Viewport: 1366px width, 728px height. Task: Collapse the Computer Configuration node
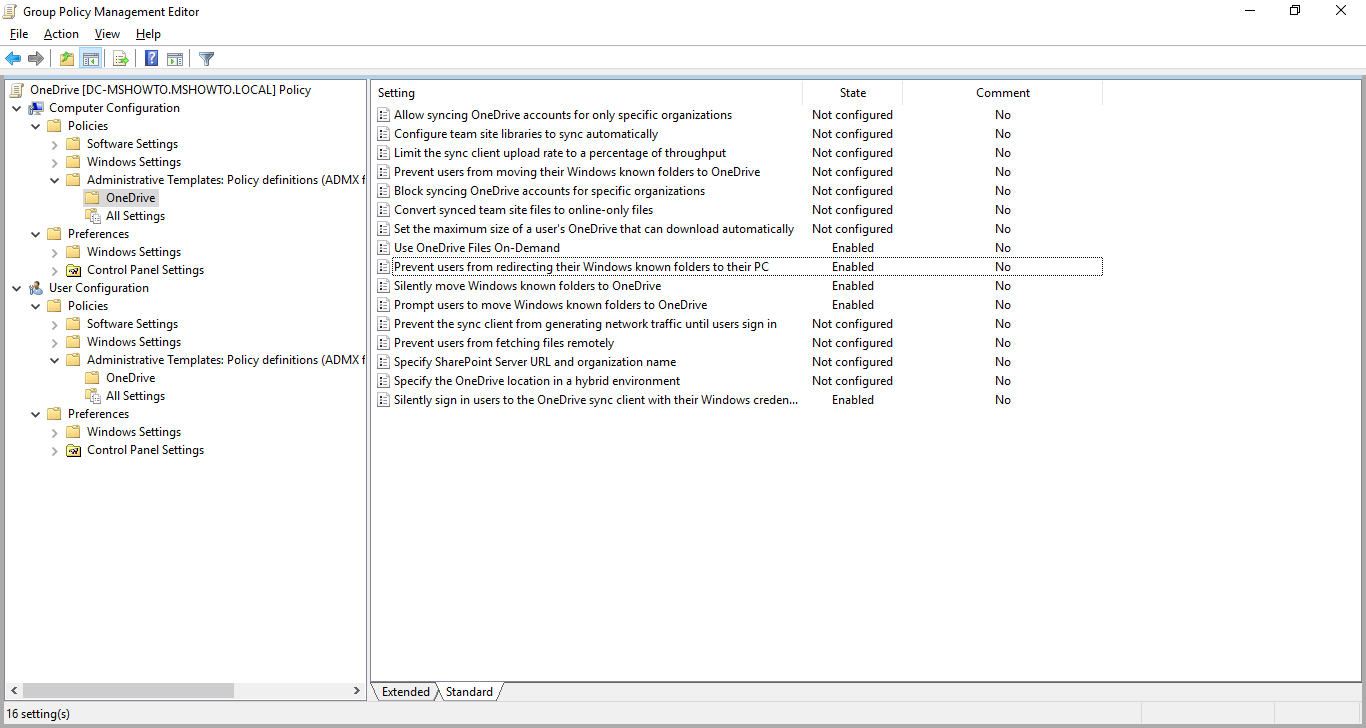16,108
